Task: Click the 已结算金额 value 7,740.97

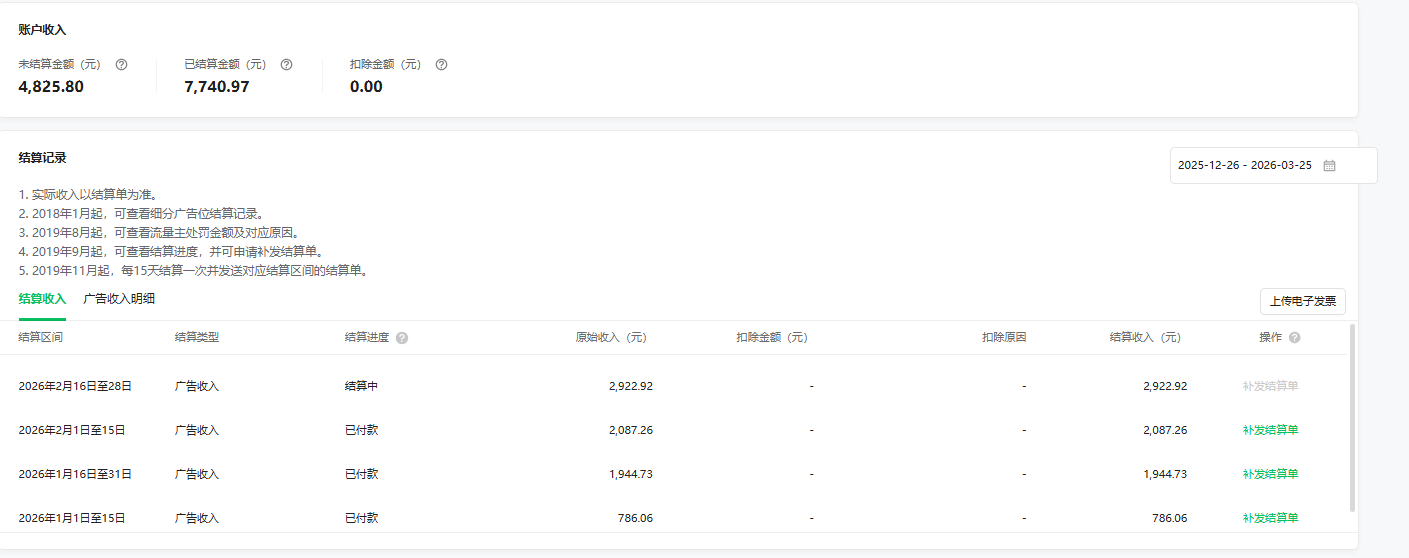Action: 217,87
